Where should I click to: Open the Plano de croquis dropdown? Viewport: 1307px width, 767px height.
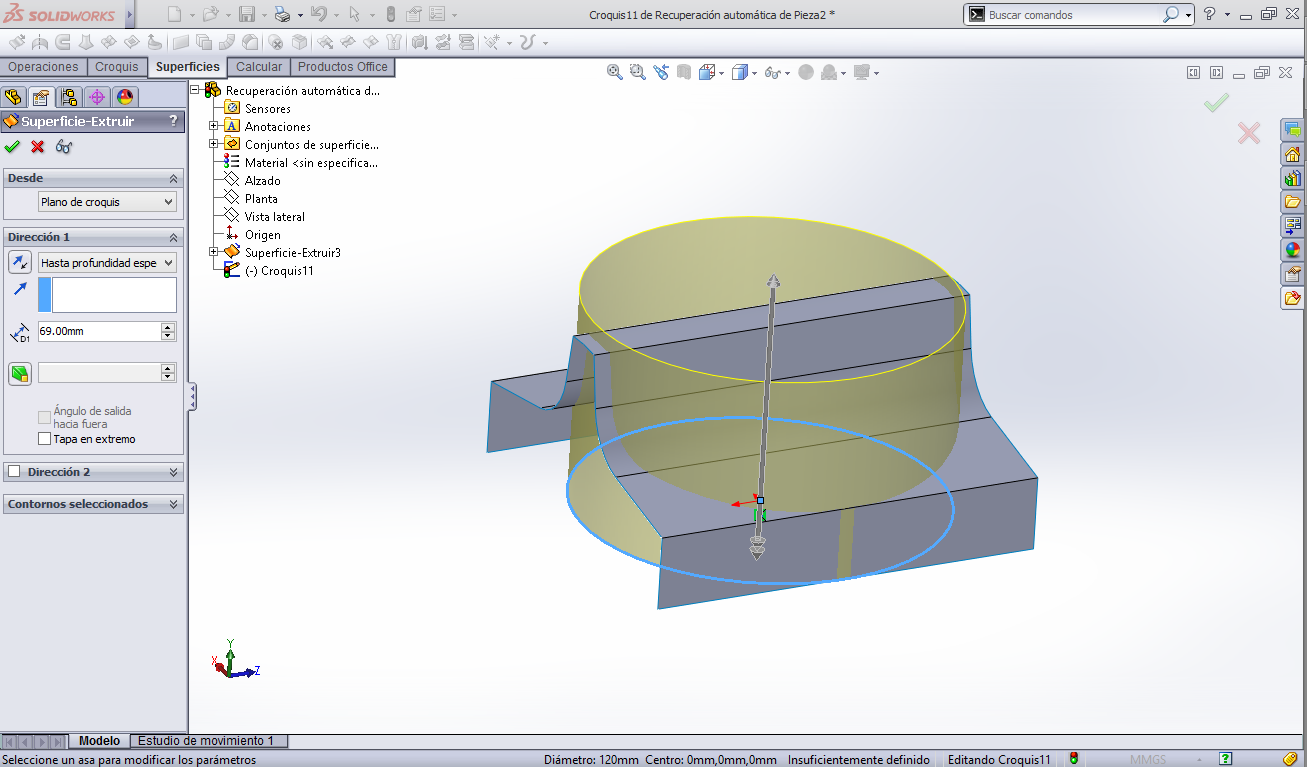coord(107,202)
